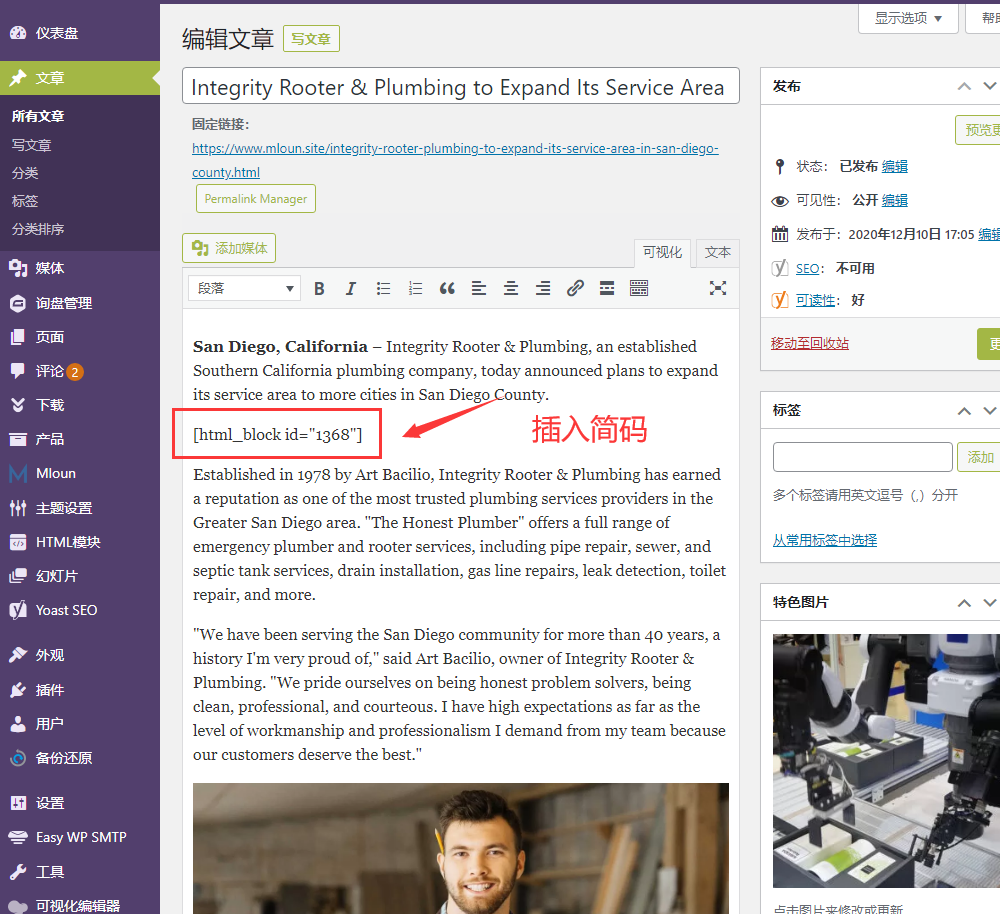Move 标签 panel down with arrow

click(x=990, y=411)
